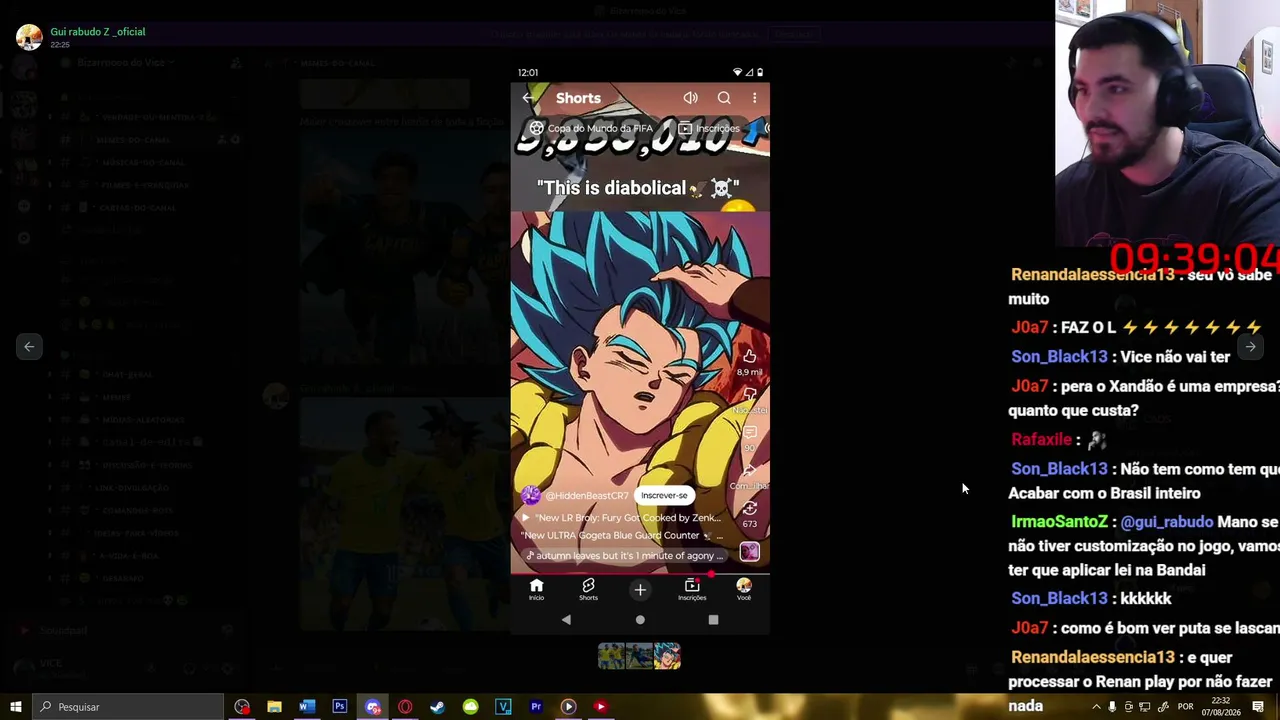Open the taskbar clock showing 22:32
1280x720 pixels.
(1220, 707)
